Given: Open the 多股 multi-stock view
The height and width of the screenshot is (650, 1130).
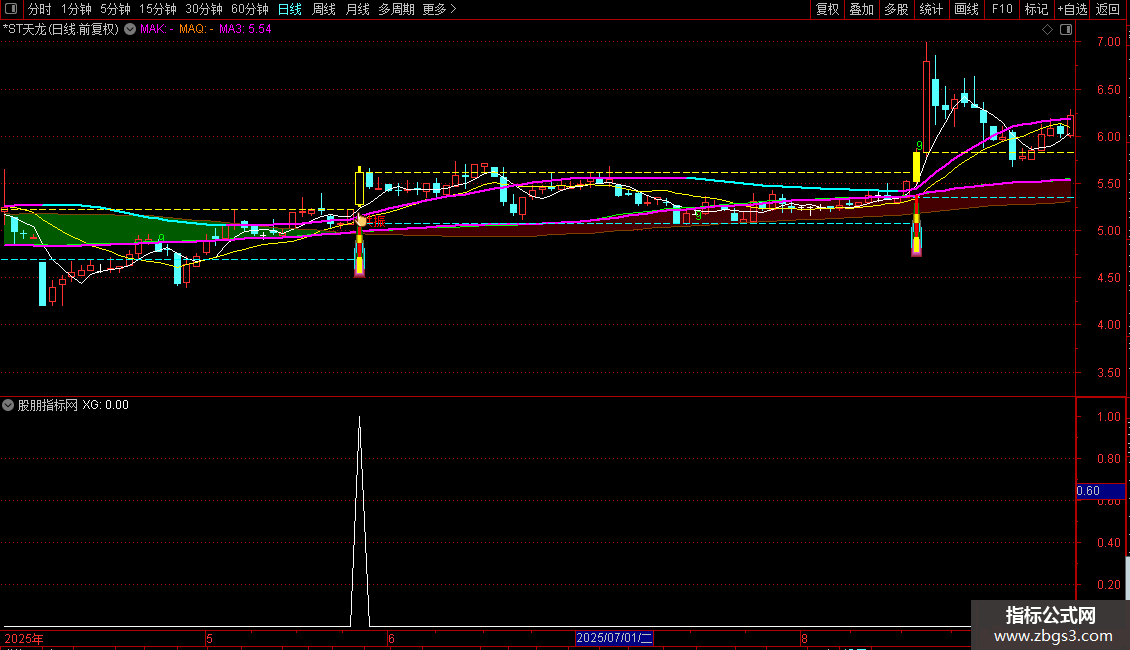Looking at the screenshot, I should click(x=896, y=9).
